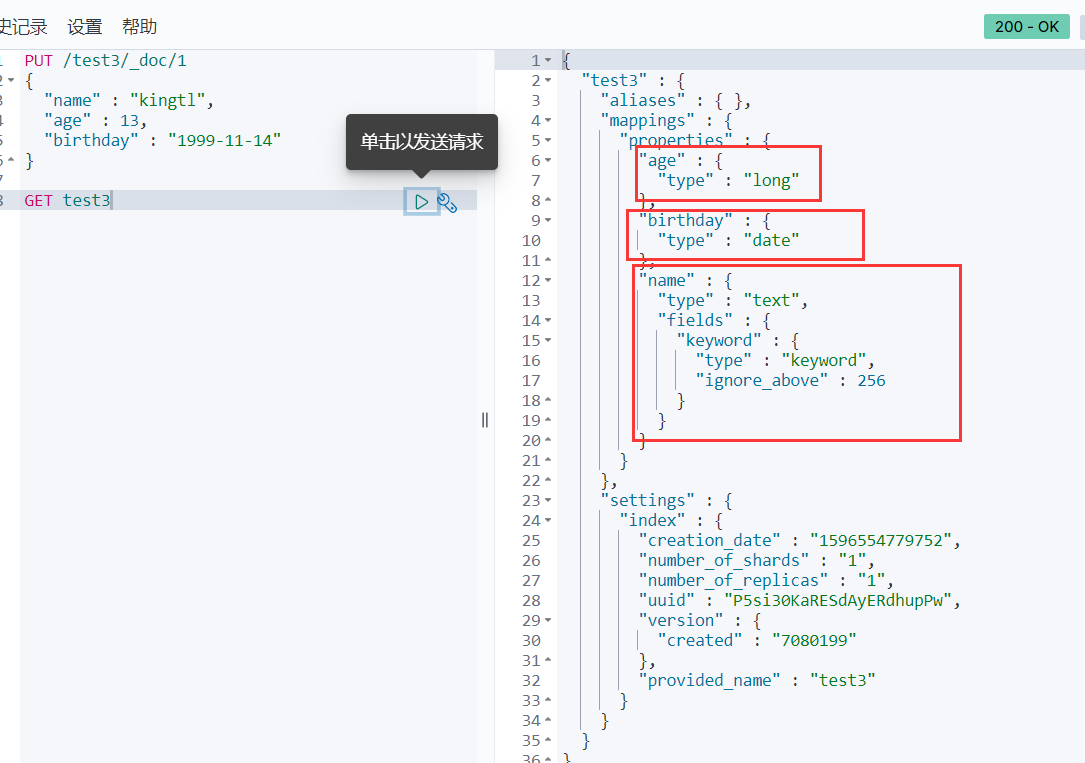Open the 历史记录 history menu
The height and width of the screenshot is (763, 1085).
click(22, 27)
